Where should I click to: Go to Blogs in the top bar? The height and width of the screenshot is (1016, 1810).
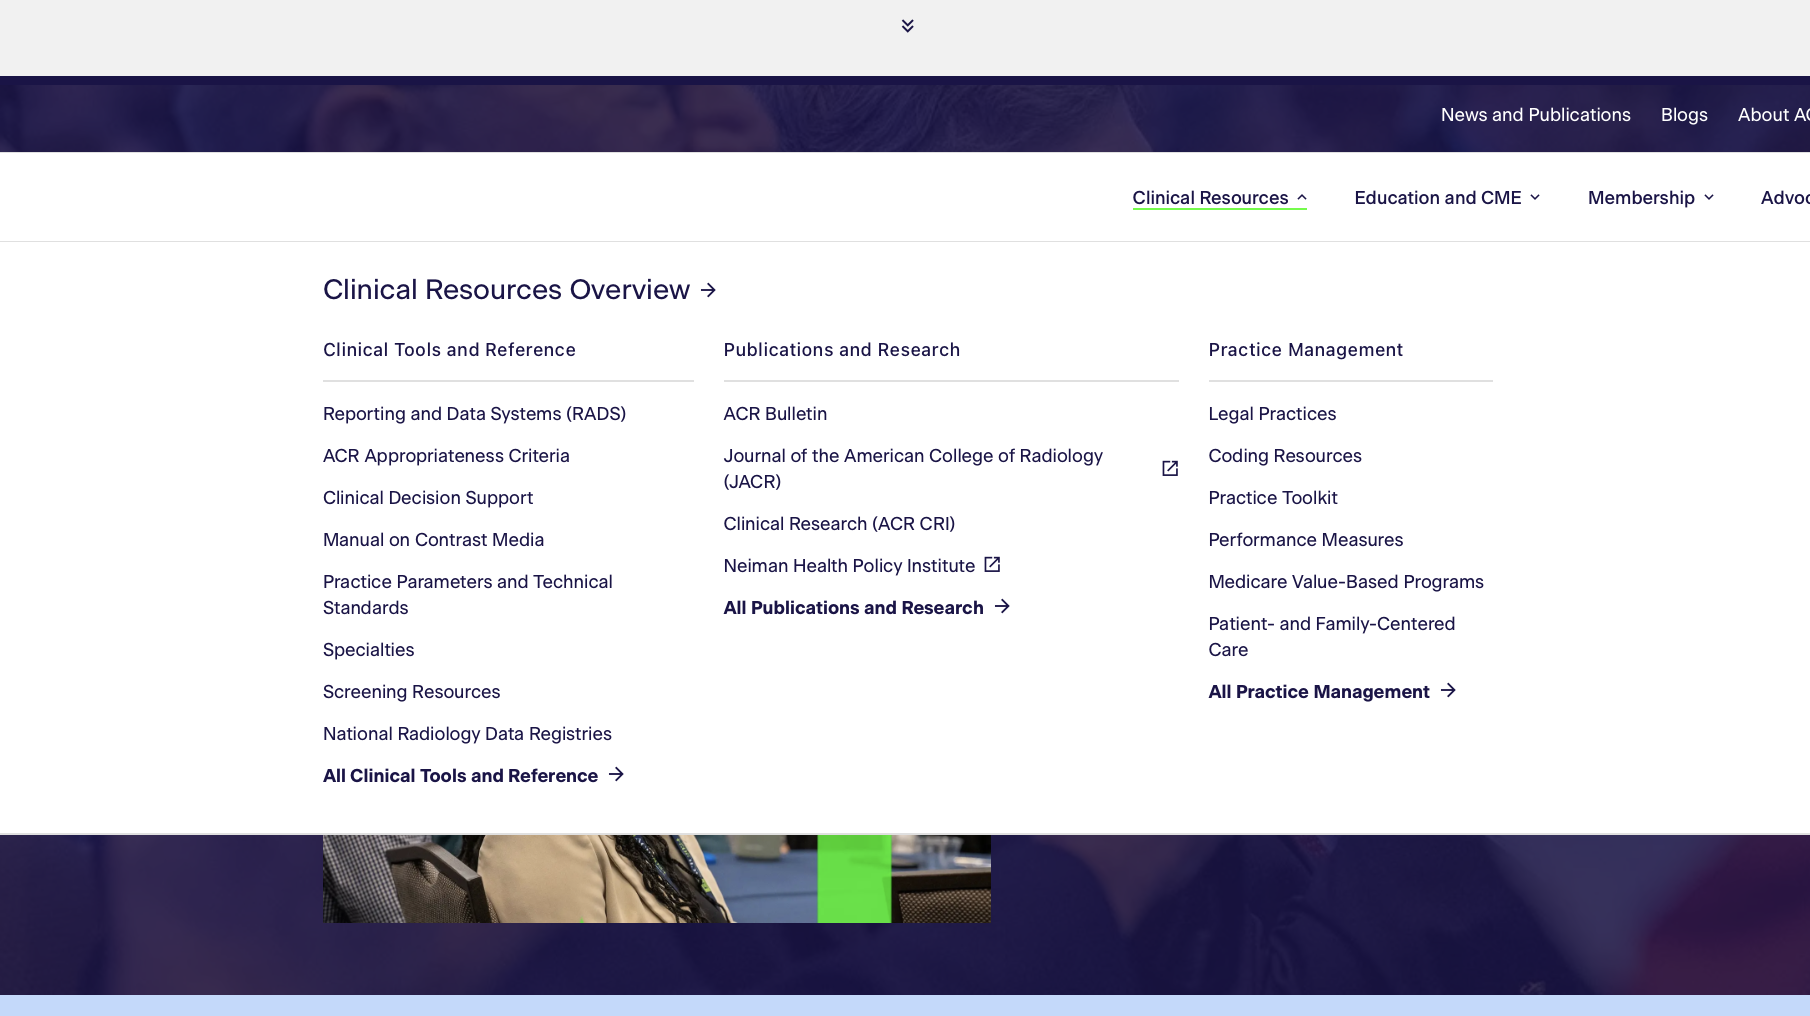click(x=1684, y=115)
